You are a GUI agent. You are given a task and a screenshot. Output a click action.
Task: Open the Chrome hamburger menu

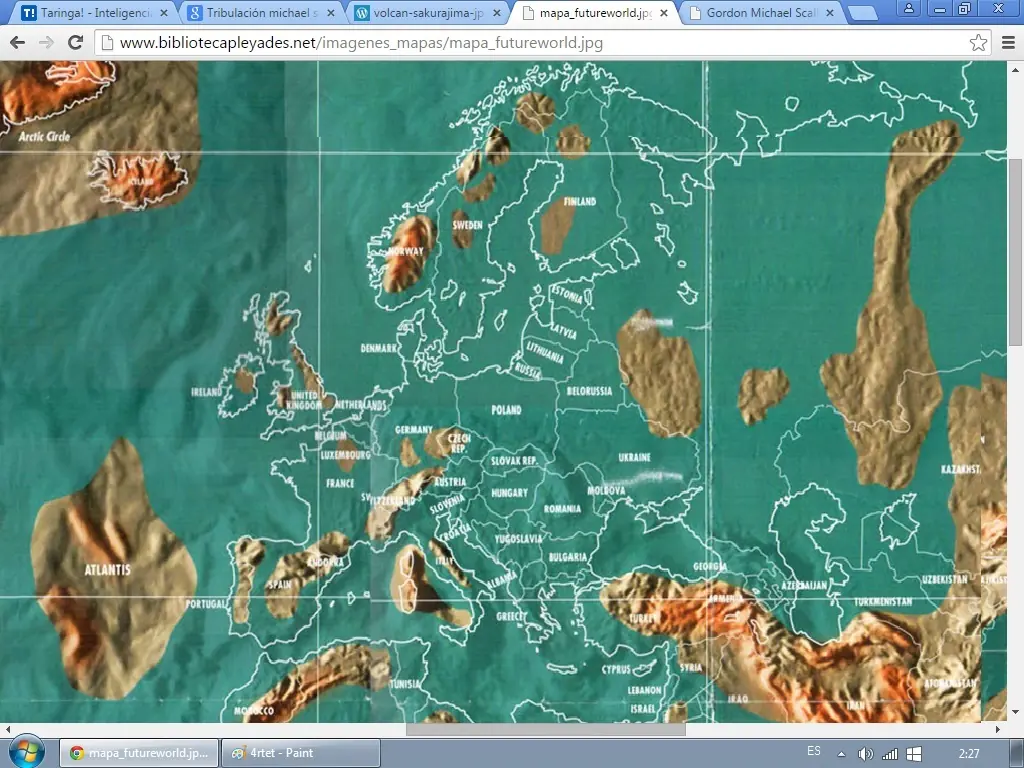coord(1008,42)
